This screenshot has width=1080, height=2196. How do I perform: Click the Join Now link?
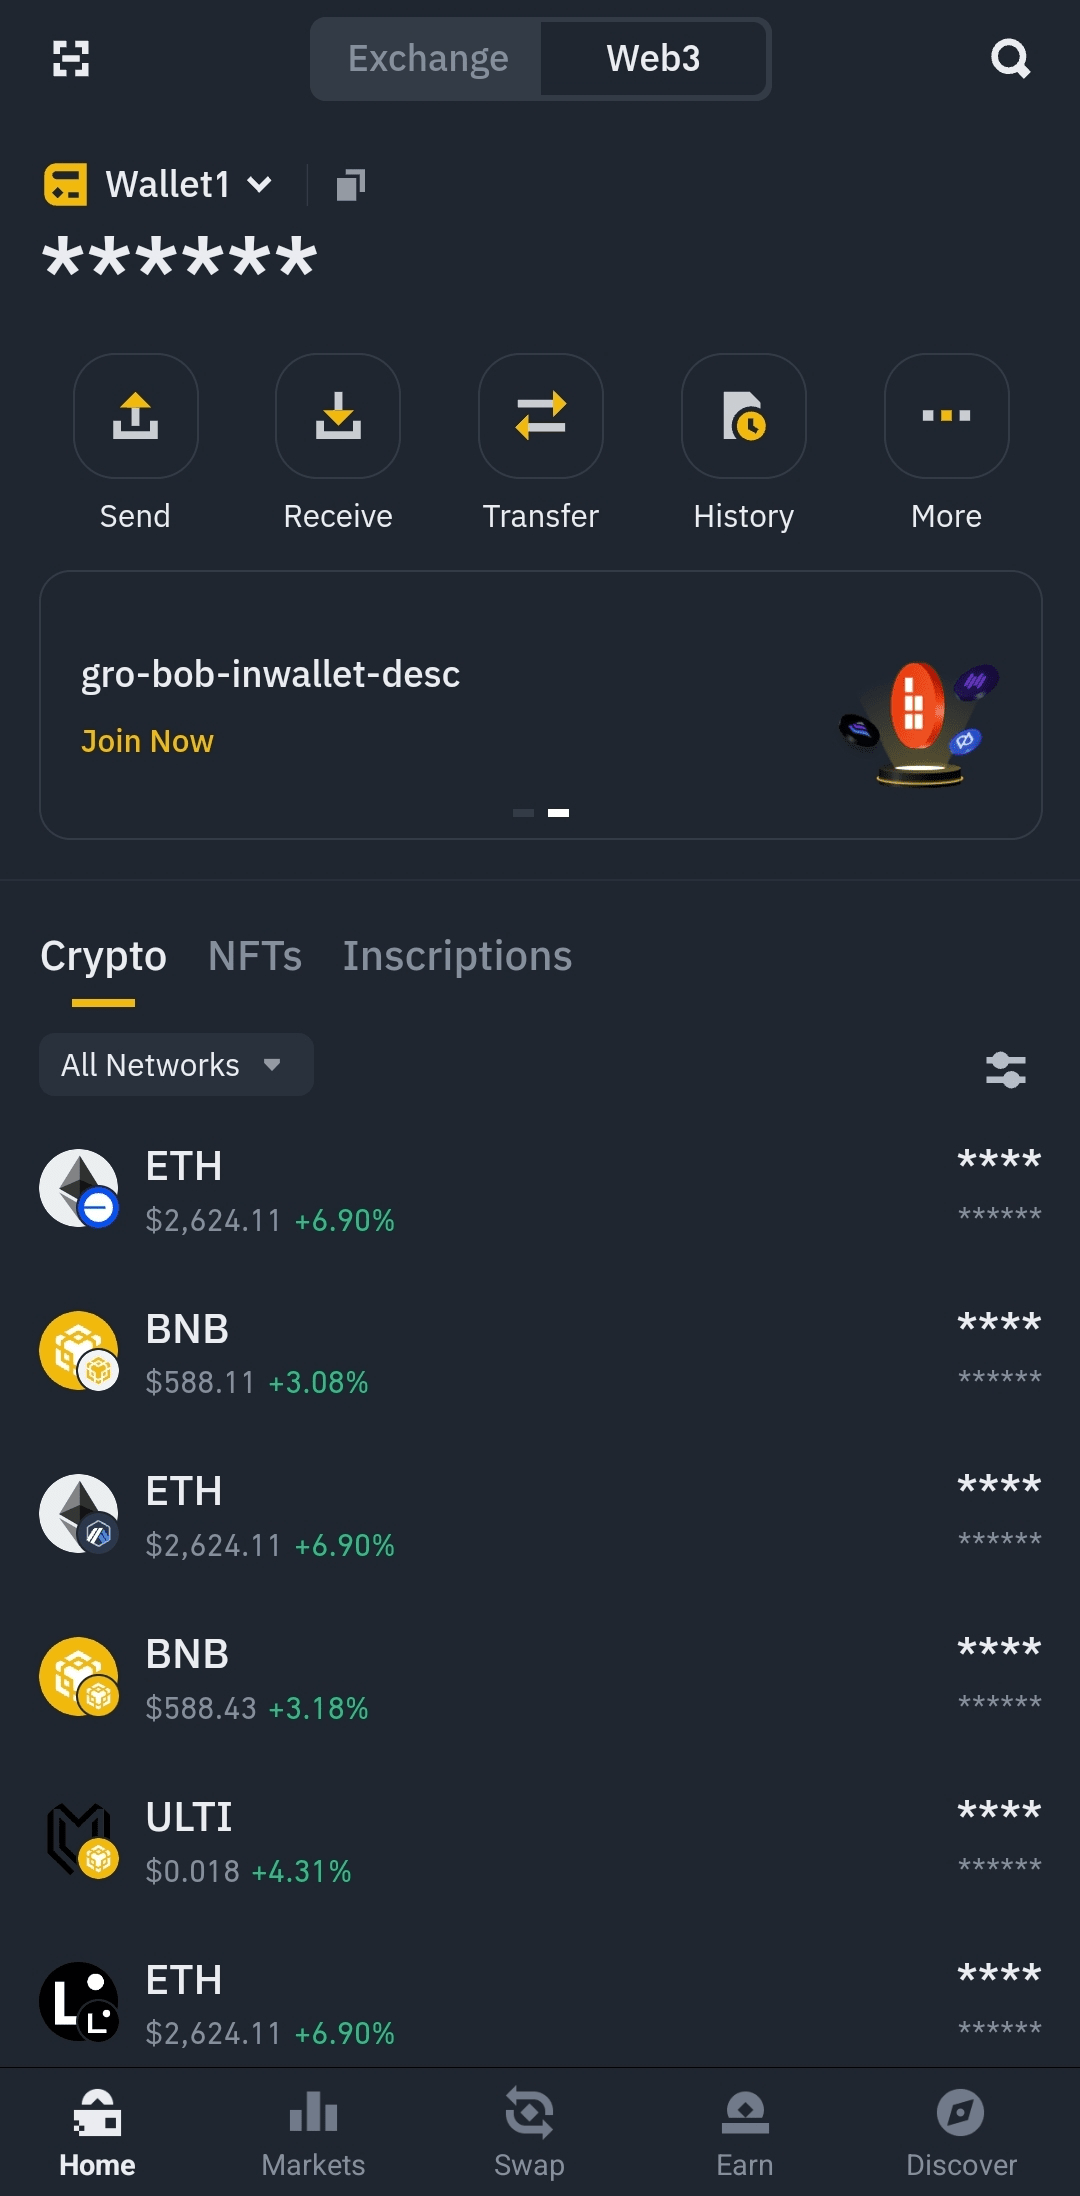[147, 741]
